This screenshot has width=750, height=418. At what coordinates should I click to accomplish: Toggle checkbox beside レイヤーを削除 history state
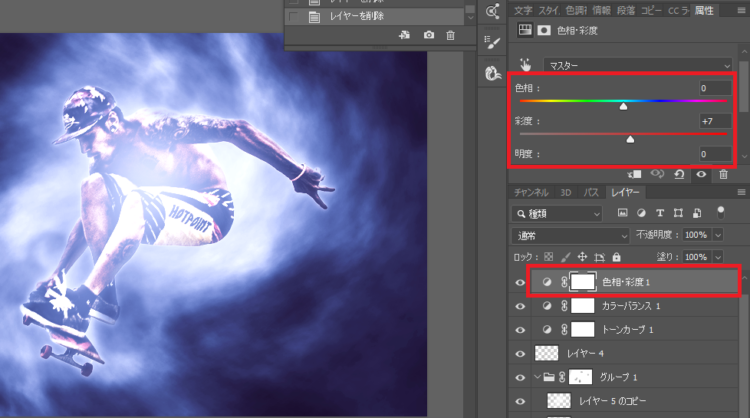pyautogui.click(x=293, y=17)
